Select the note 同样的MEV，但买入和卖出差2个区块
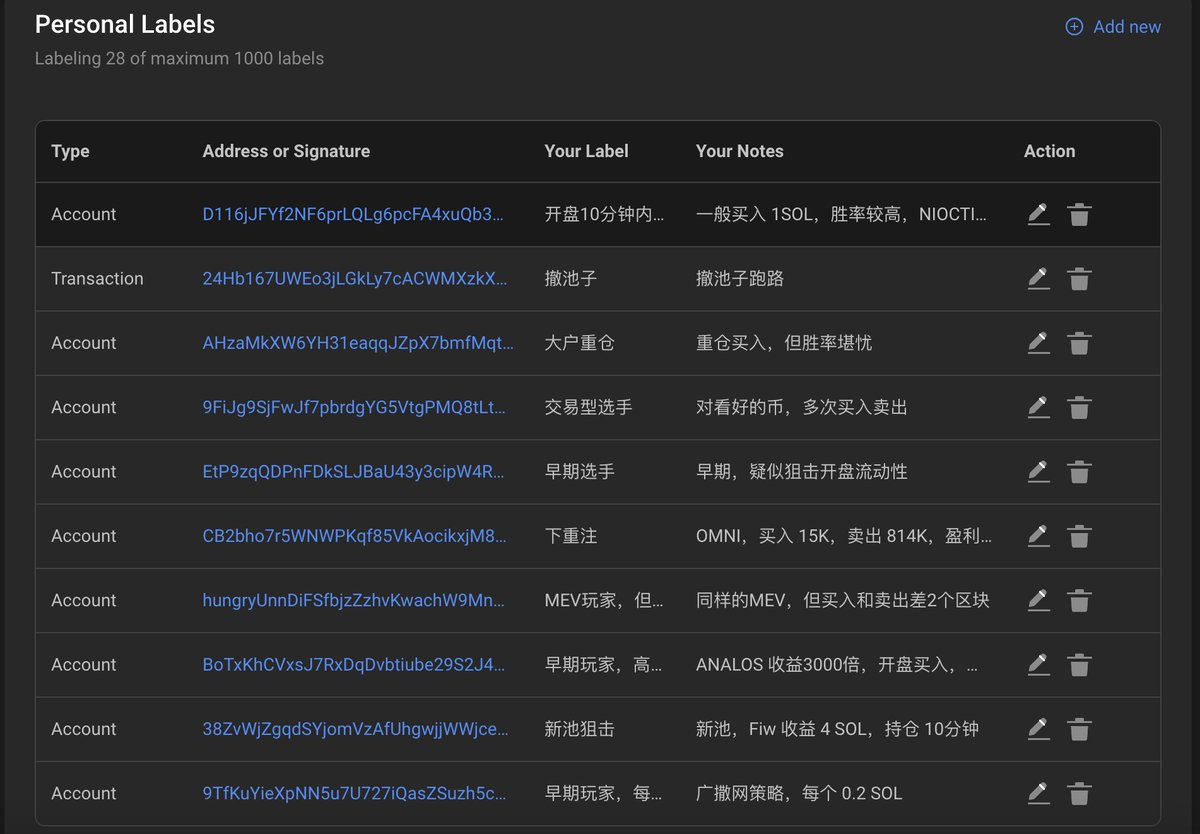Viewport: 1200px width, 834px height. coord(843,600)
